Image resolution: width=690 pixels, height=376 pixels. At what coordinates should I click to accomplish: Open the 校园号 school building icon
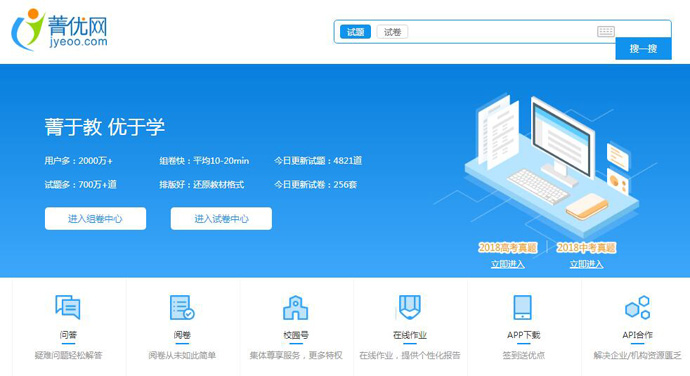(x=296, y=307)
